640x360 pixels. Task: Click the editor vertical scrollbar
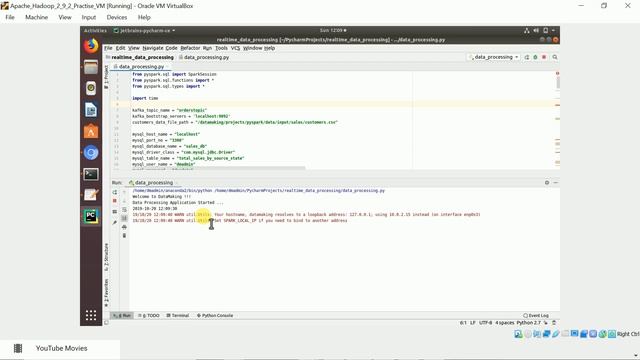[558, 82]
